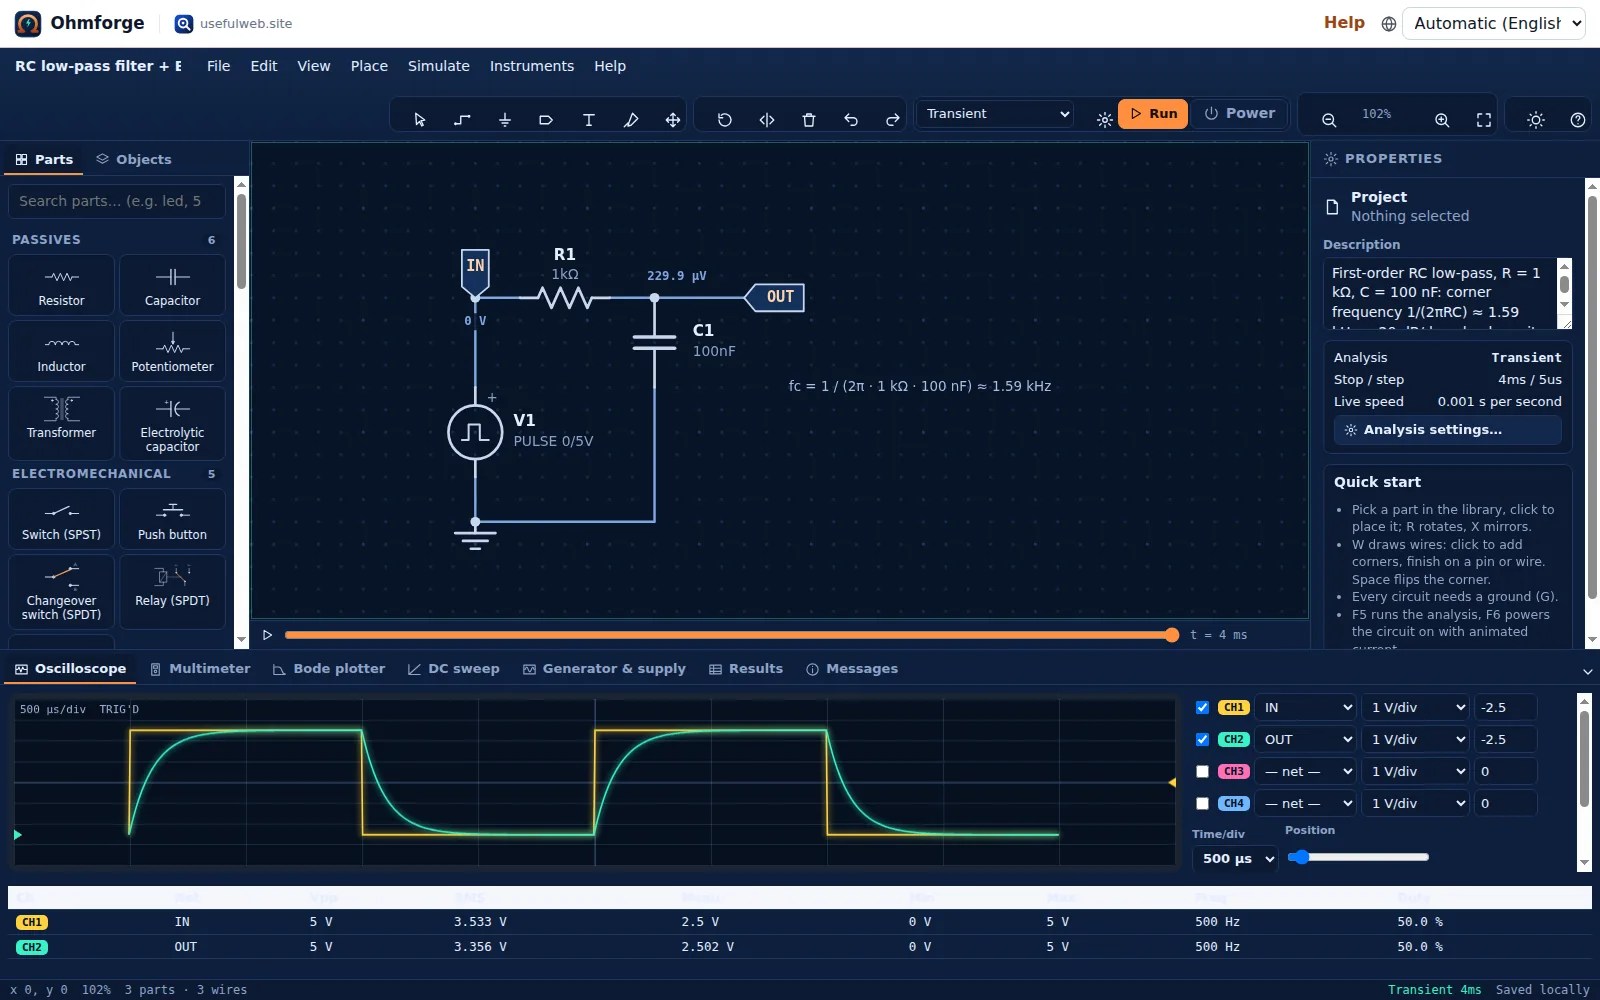Switch the light/dark theme
Screen dimensions: 1600x1000
[x=1536, y=120]
